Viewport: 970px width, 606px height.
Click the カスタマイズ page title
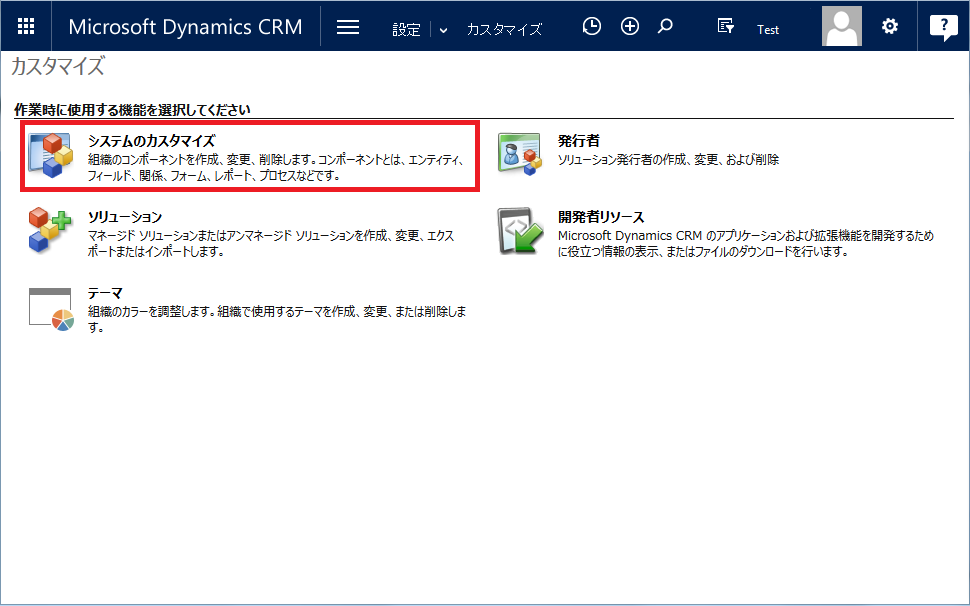[58, 66]
